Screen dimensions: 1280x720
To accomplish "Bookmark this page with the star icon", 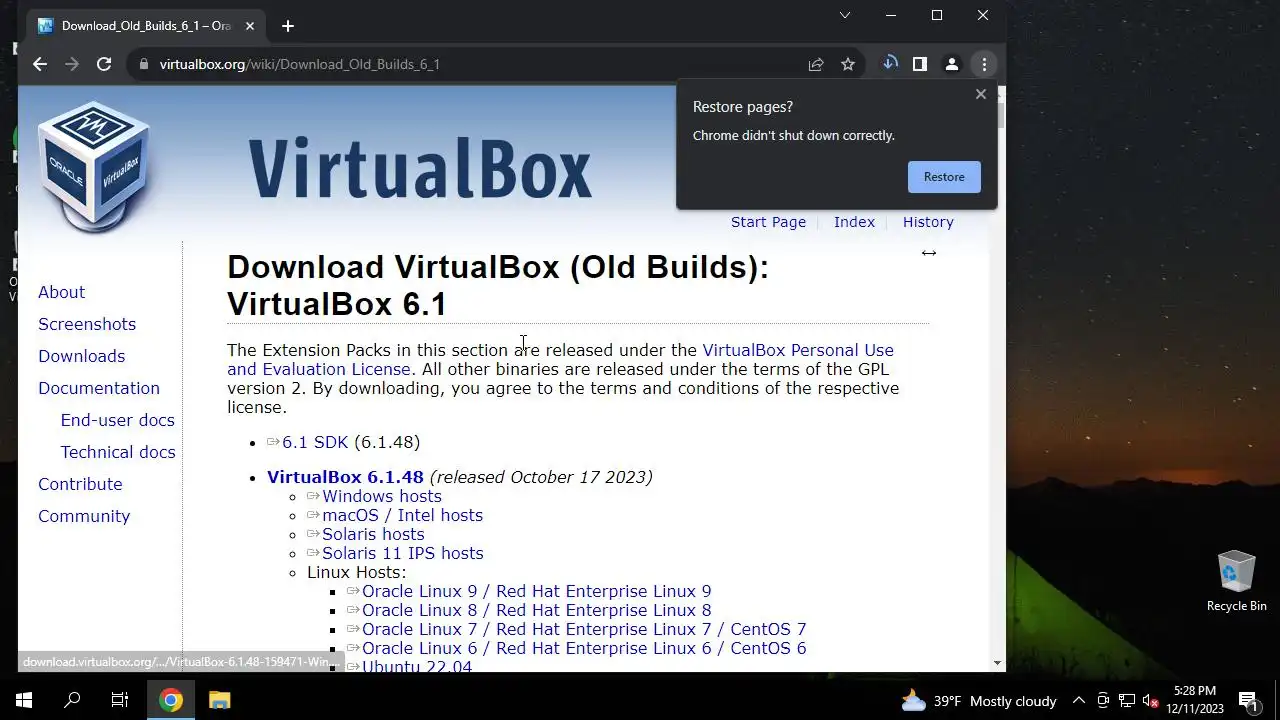I will click(848, 64).
